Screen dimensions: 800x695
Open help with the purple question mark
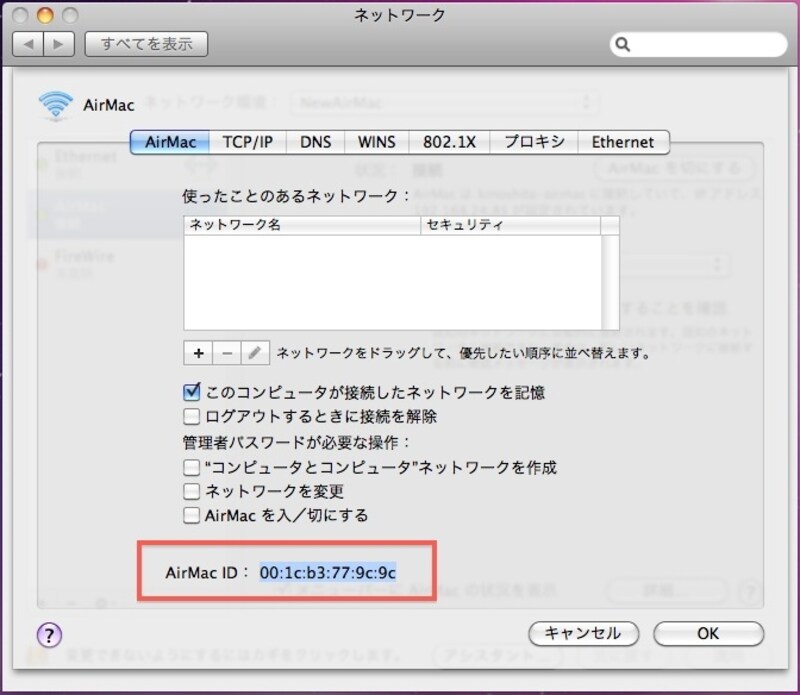point(49,635)
